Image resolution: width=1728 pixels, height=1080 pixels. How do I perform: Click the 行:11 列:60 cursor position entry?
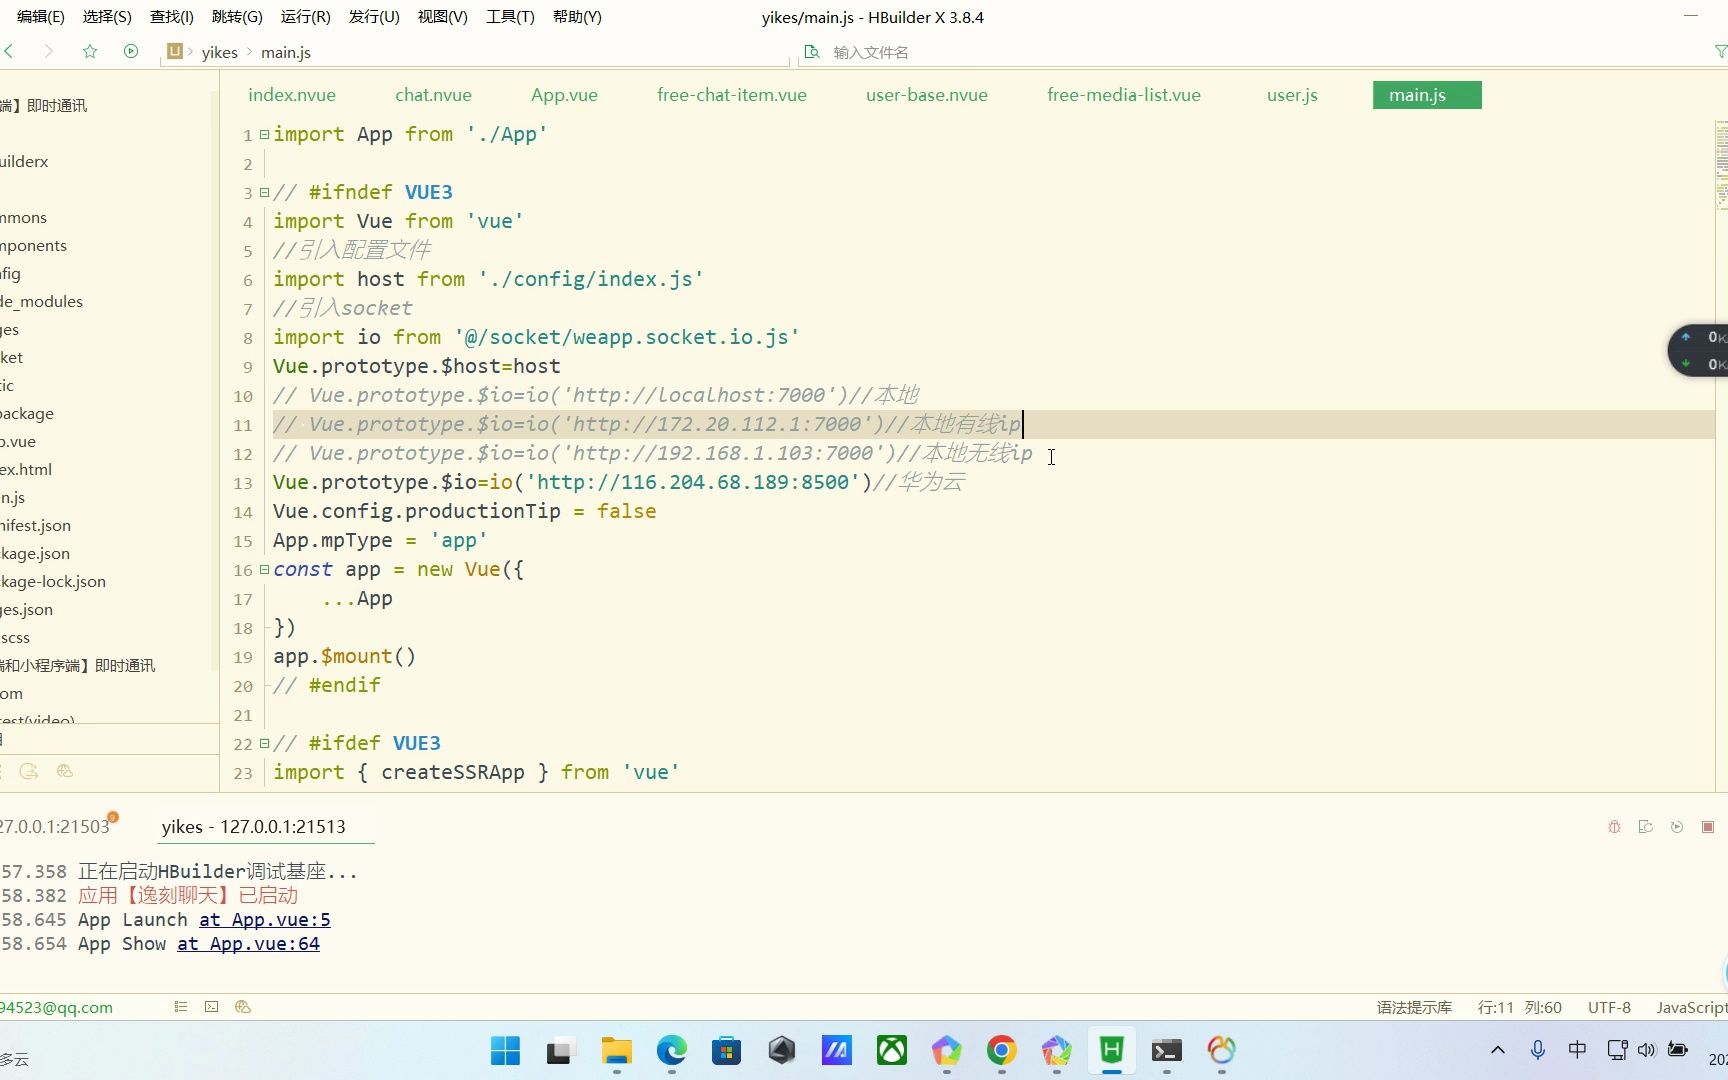tap(1520, 1007)
